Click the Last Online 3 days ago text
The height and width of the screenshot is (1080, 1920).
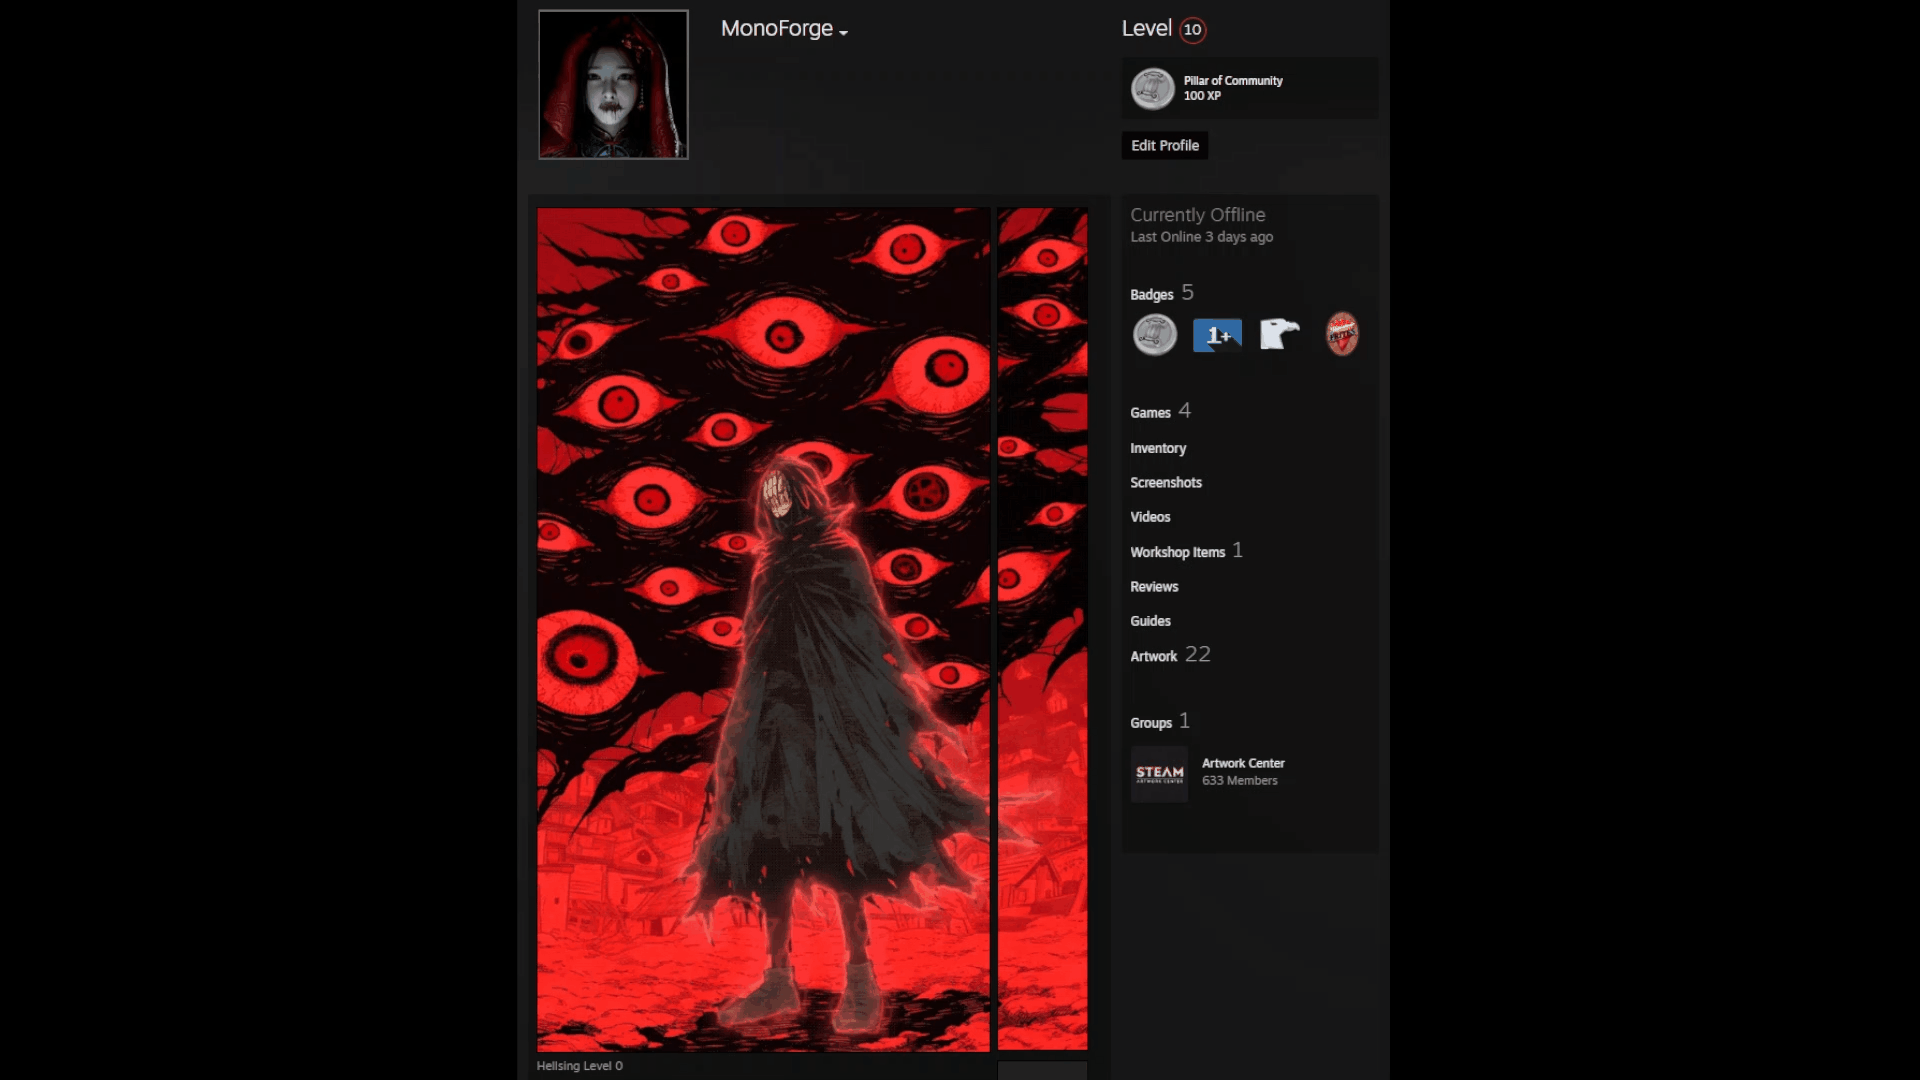1202,237
